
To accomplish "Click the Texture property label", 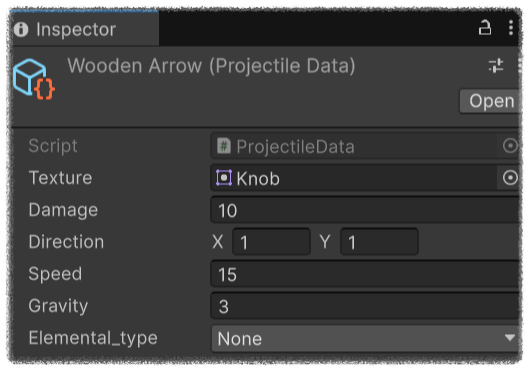I will click(x=61, y=178).
